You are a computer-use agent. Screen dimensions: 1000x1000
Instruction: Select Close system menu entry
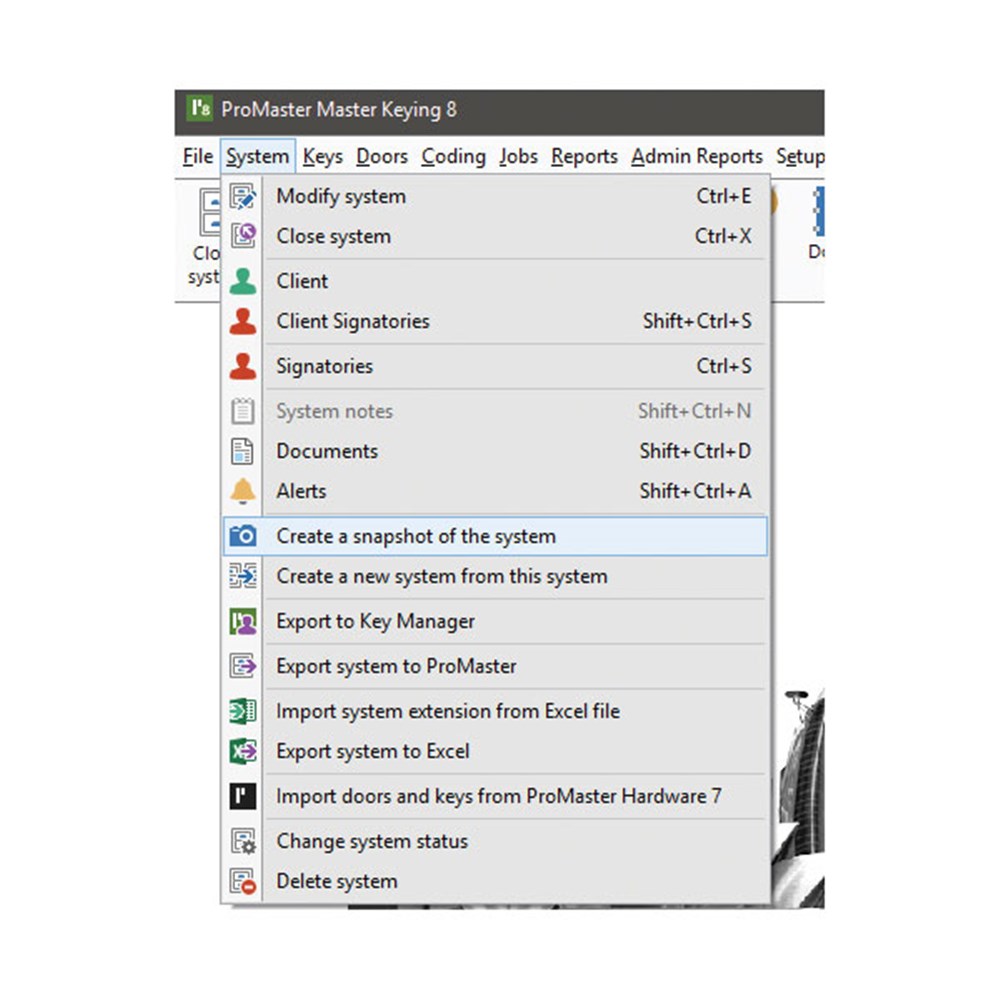point(333,236)
